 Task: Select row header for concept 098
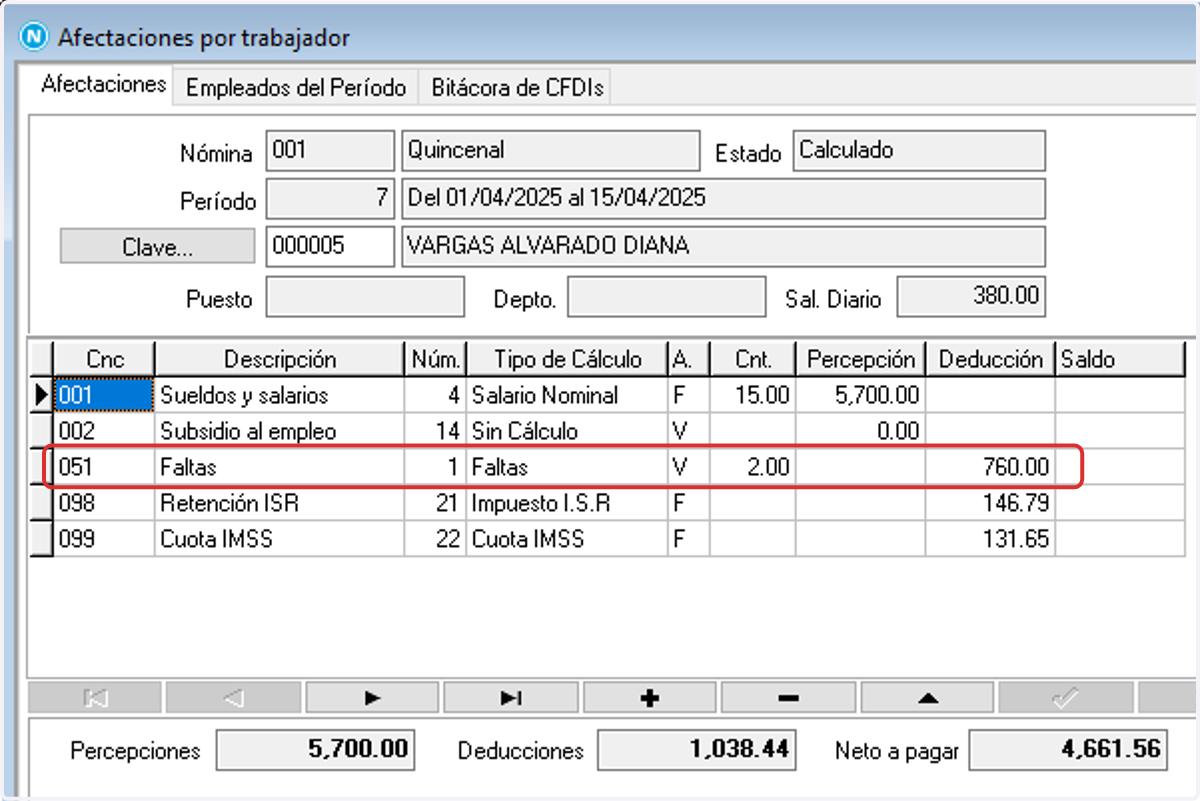point(41,503)
